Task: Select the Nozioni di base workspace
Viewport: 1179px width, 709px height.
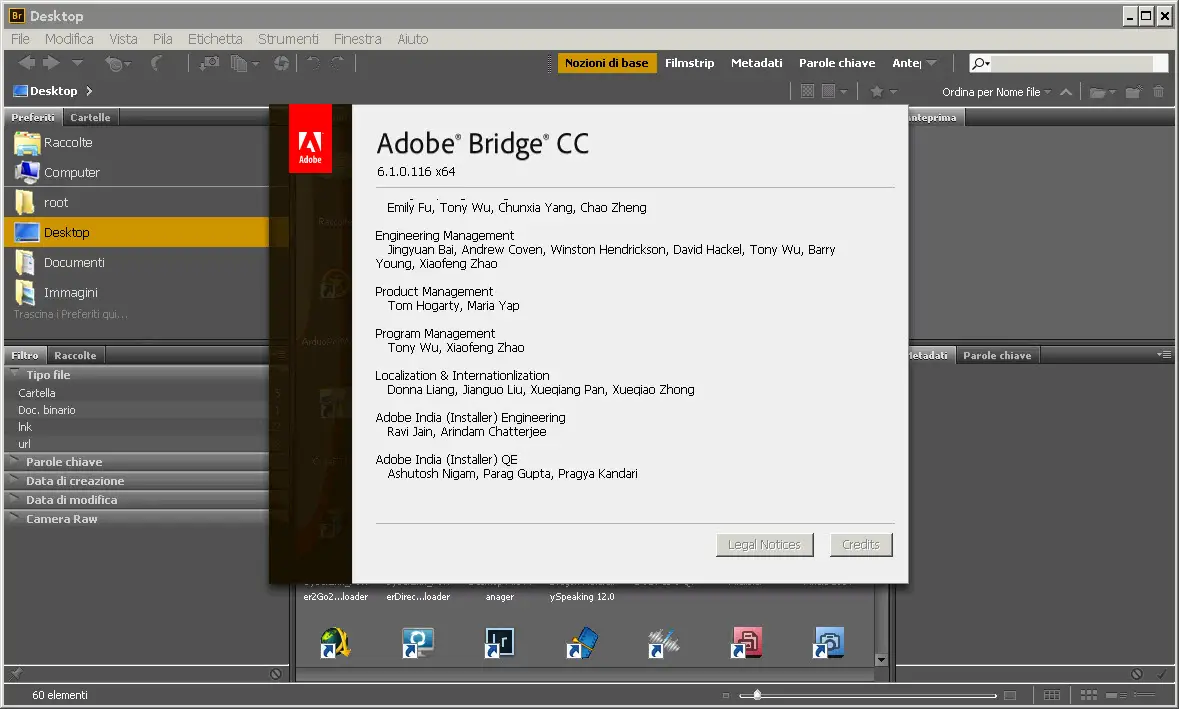Action: 607,63
